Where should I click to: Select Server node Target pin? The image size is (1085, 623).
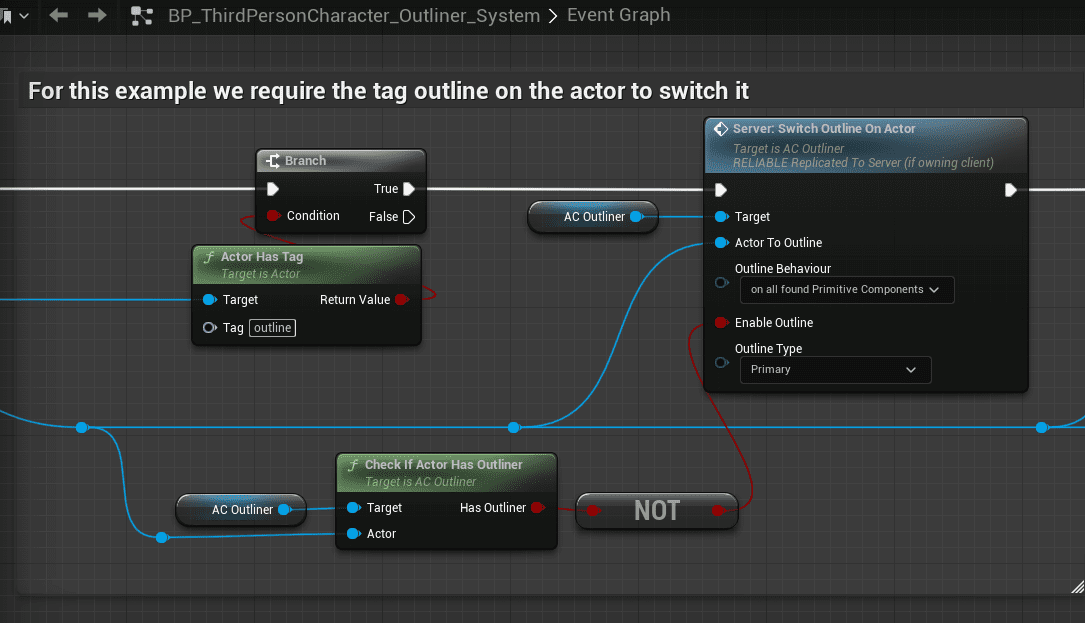click(x=722, y=217)
